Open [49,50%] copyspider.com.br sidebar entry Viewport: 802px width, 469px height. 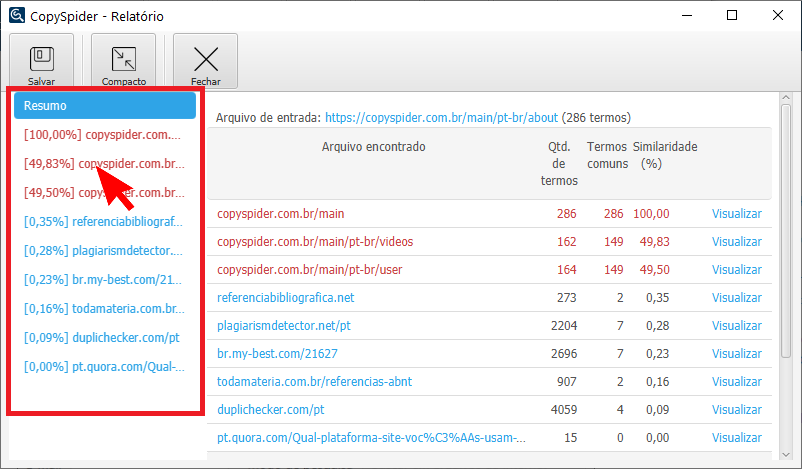coord(104,193)
